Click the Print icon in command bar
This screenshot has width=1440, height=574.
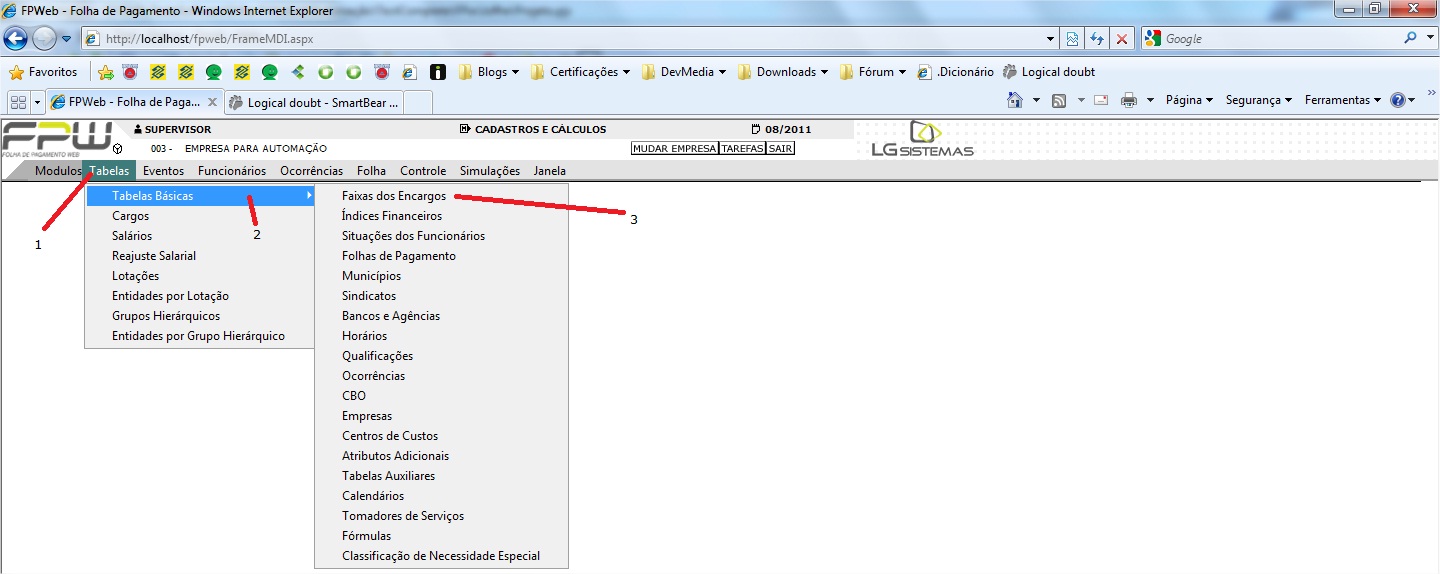coord(1129,100)
